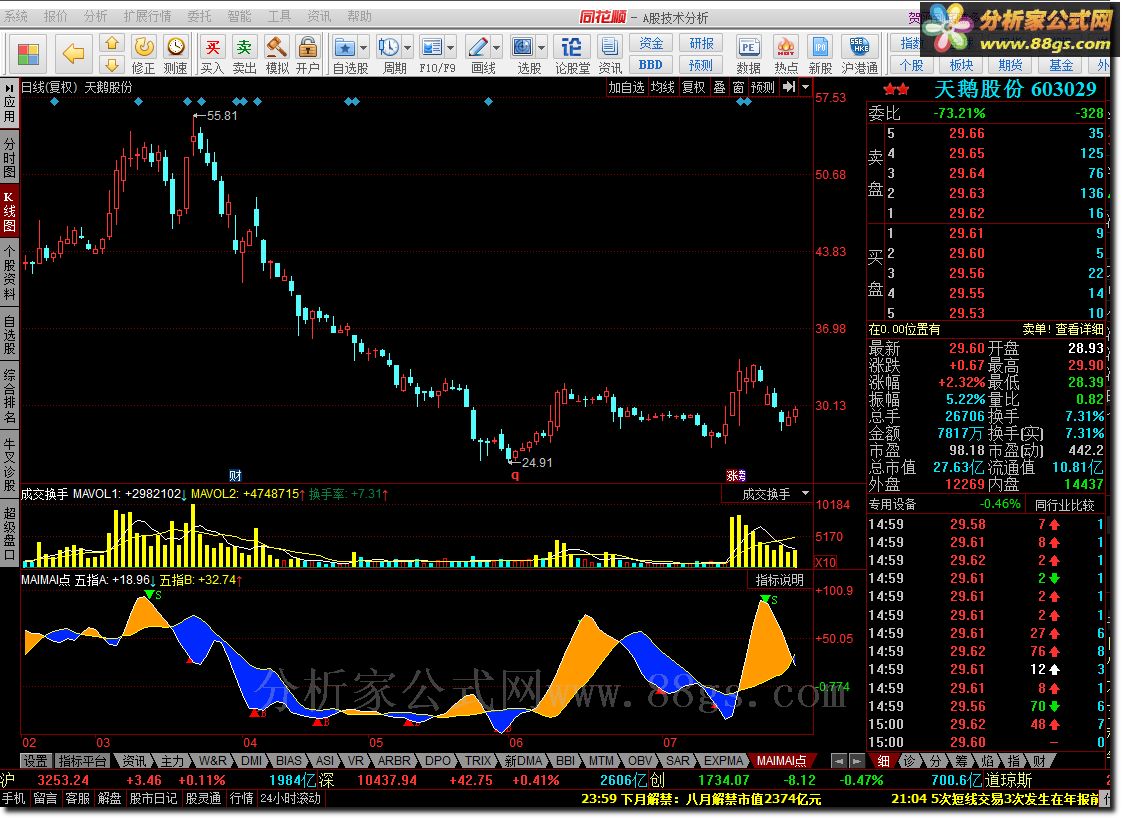The width and height of the screenshot is (1122, 818).
Task: Open the 分析 menu
Action: click(x=95, y=16)
